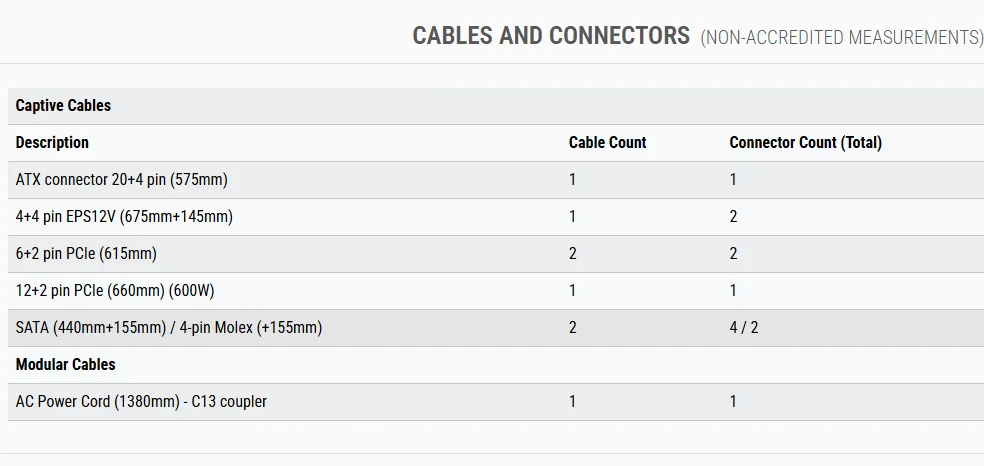Viewport: 984px width, 466px height.
Task: Click the cable count for the SATA / Molex row
Action: (x=573, y=328)
